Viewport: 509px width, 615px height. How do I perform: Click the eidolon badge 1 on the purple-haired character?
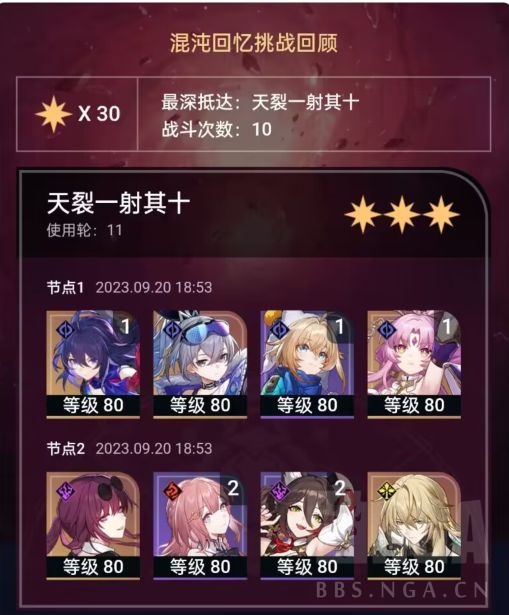(x=125, y=326)
